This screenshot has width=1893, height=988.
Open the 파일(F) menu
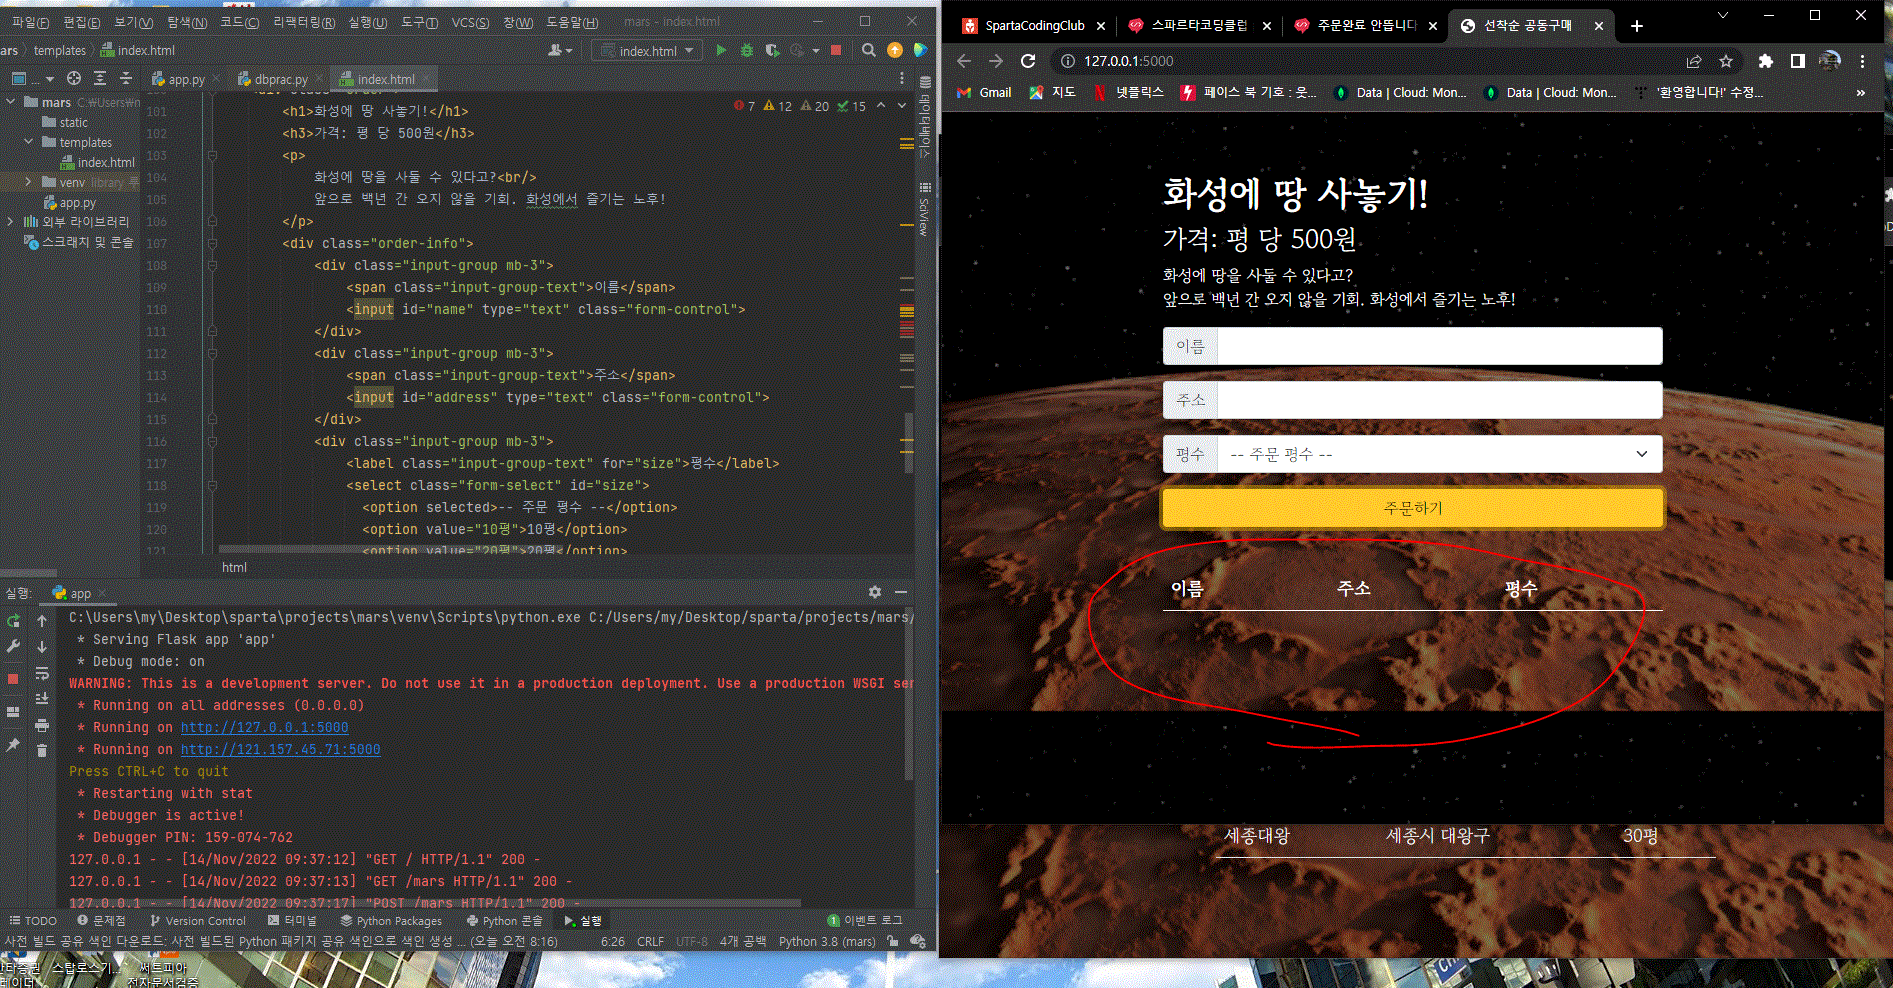(x=30, y=22)
